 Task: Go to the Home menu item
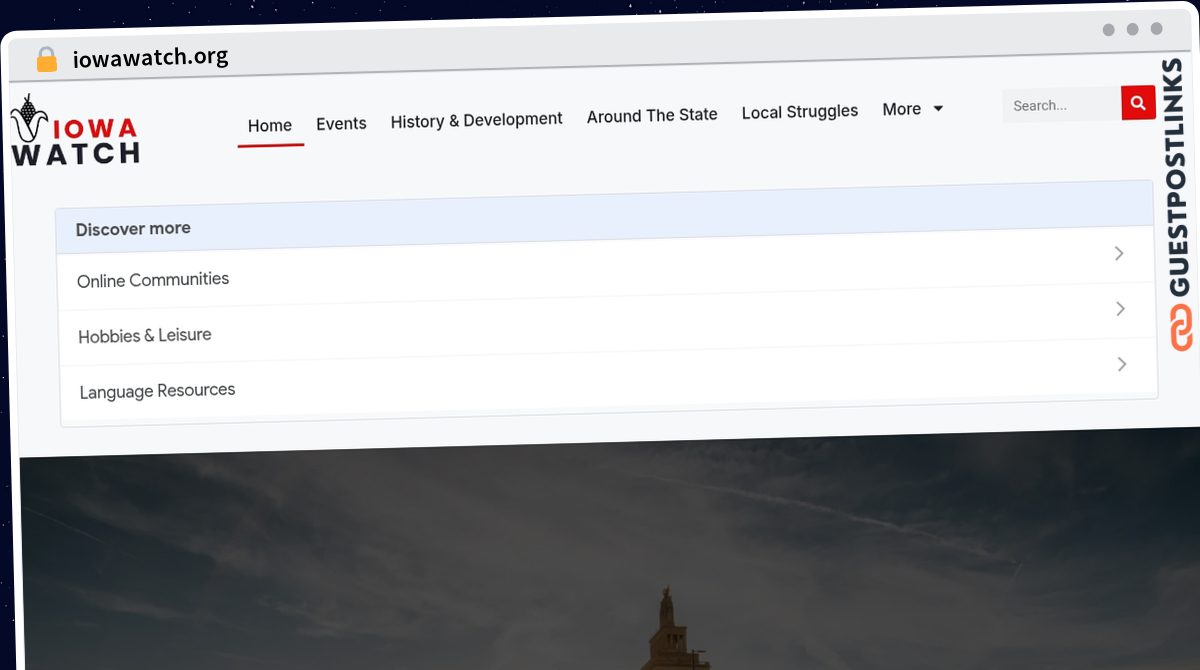point(270,126)
